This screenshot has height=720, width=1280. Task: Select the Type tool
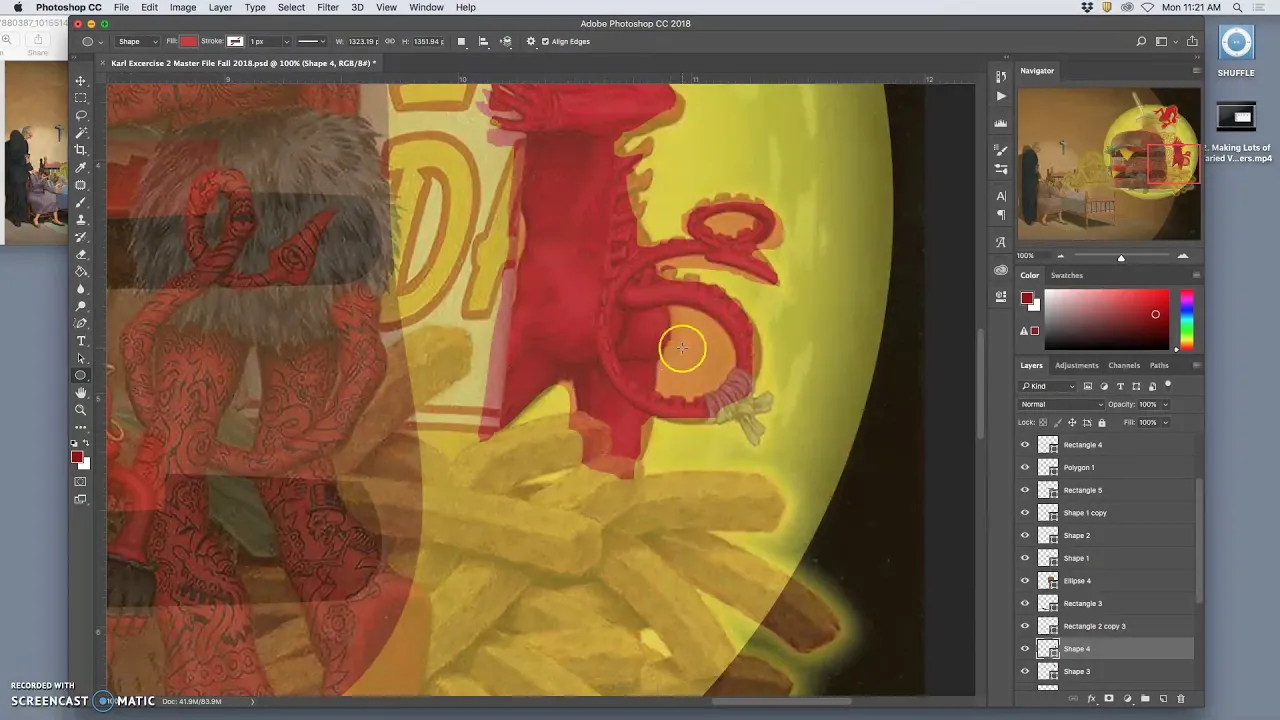81,341
